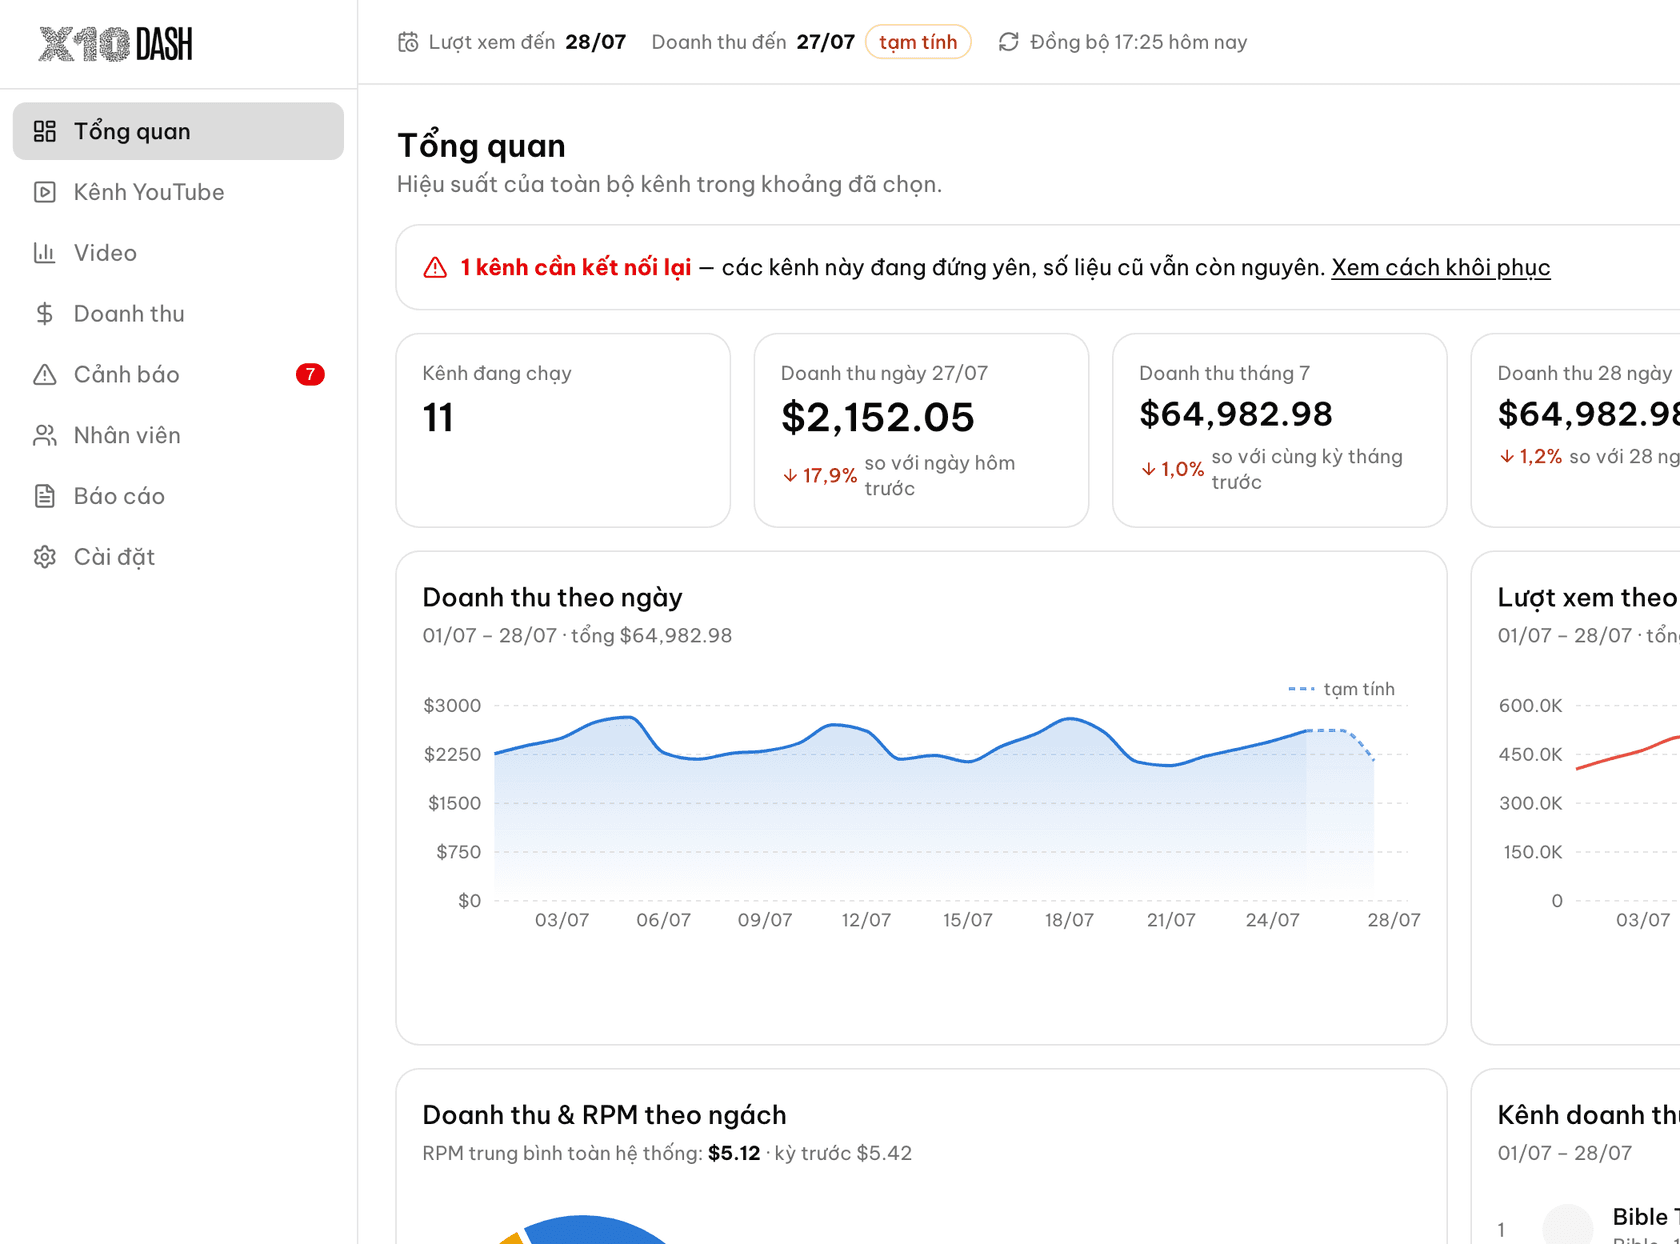Click the sync refresh icon
Screen dimensions: 1680x1244
tap(1009, 42)
